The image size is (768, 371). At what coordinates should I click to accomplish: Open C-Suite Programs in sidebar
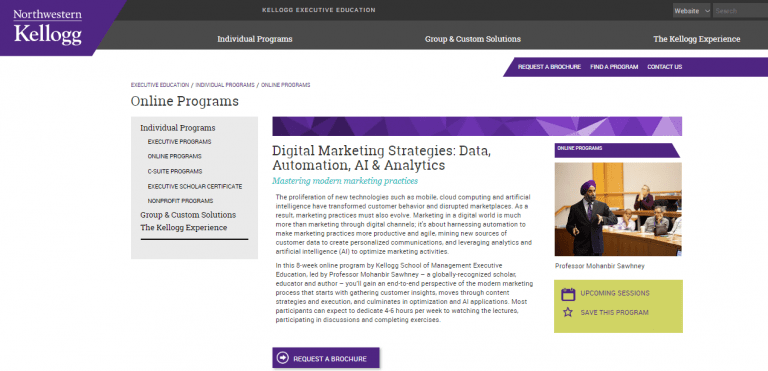[x=174, y=172]
